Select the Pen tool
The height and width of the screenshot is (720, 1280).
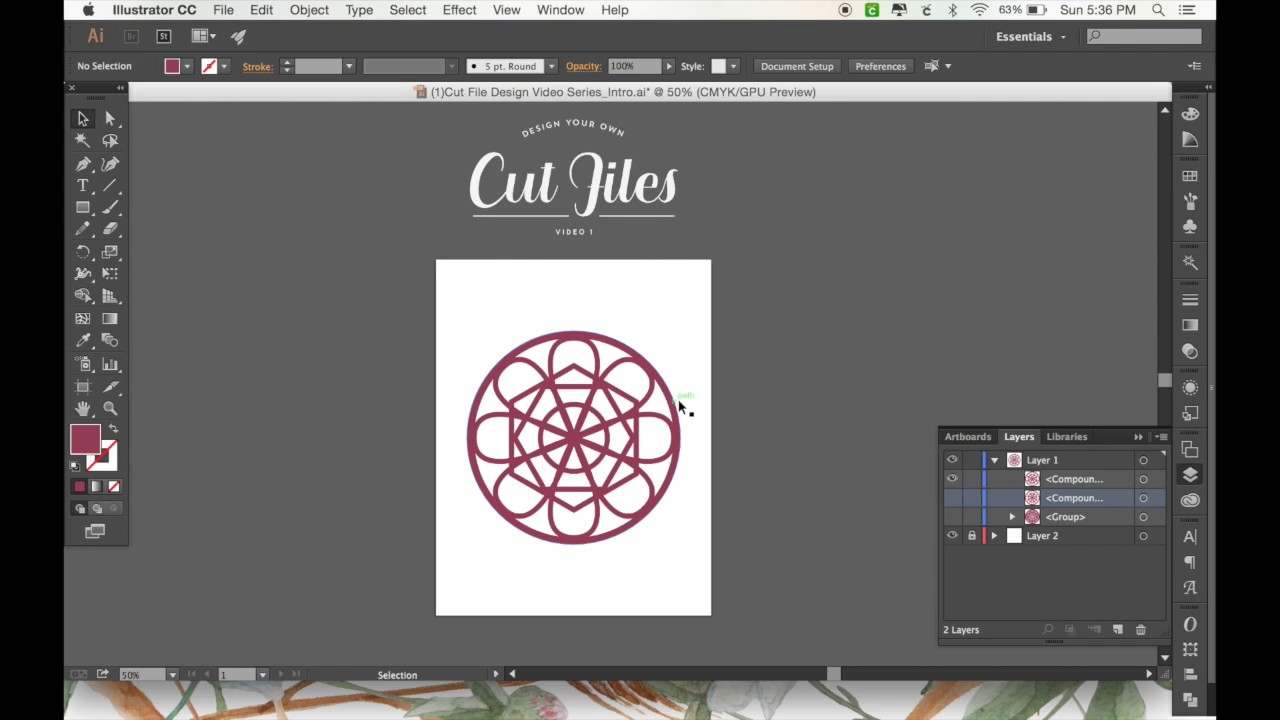[x=83, y=164]
